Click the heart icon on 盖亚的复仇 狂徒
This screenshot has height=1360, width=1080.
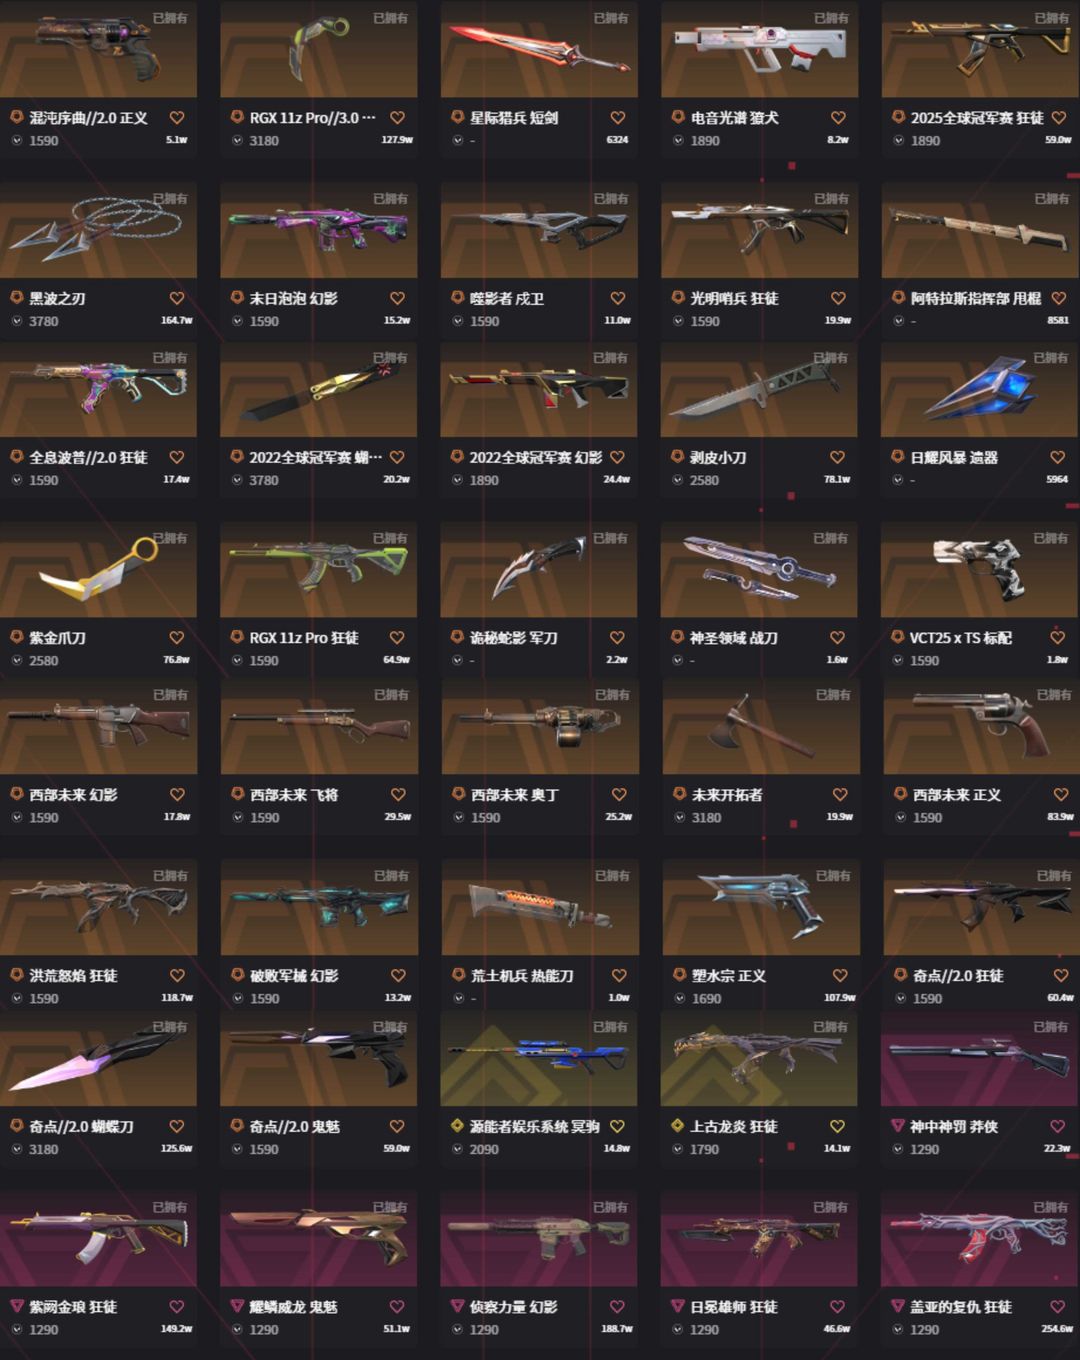pyautogui.click(x=1058, y=1307)
